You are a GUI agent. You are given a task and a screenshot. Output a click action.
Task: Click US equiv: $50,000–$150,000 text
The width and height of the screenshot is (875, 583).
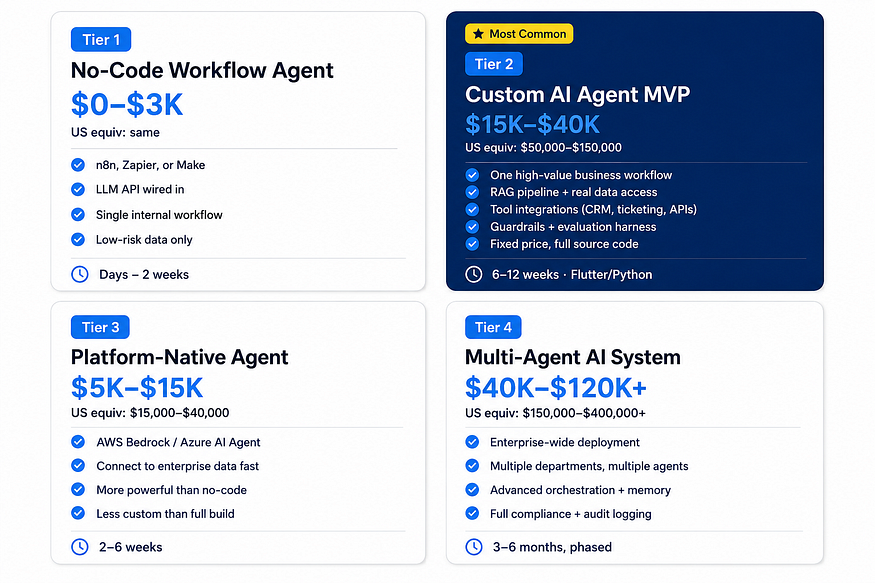(x=544, y=148)
